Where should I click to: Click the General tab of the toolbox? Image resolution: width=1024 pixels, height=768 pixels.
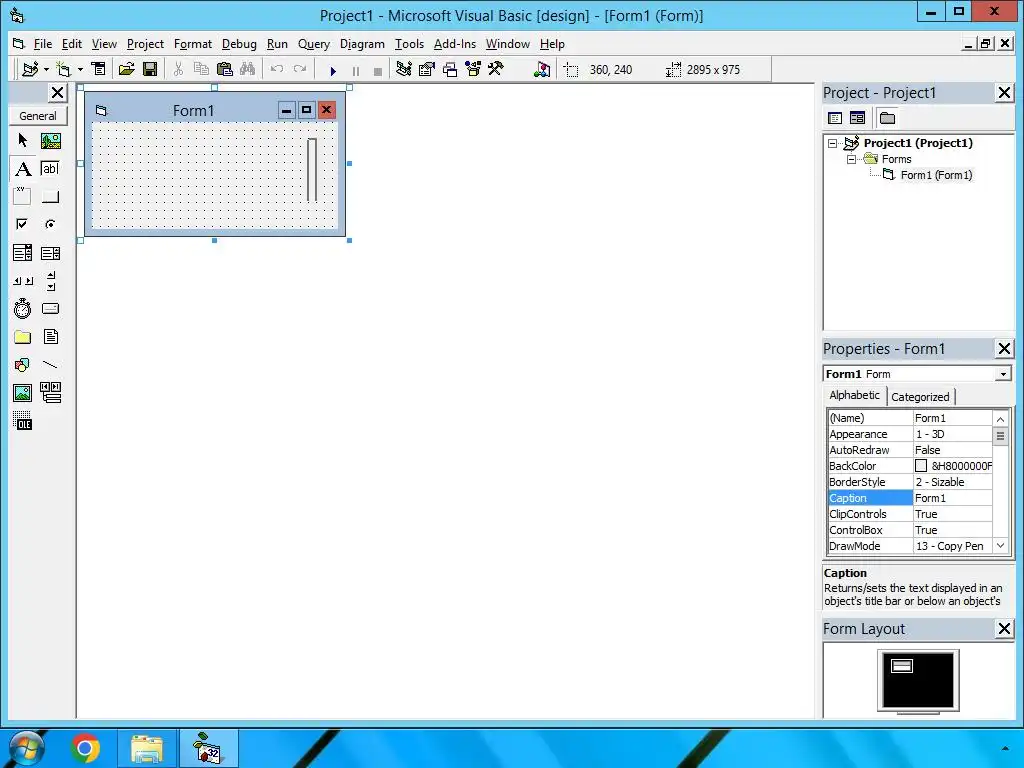(x=38, y=116)
